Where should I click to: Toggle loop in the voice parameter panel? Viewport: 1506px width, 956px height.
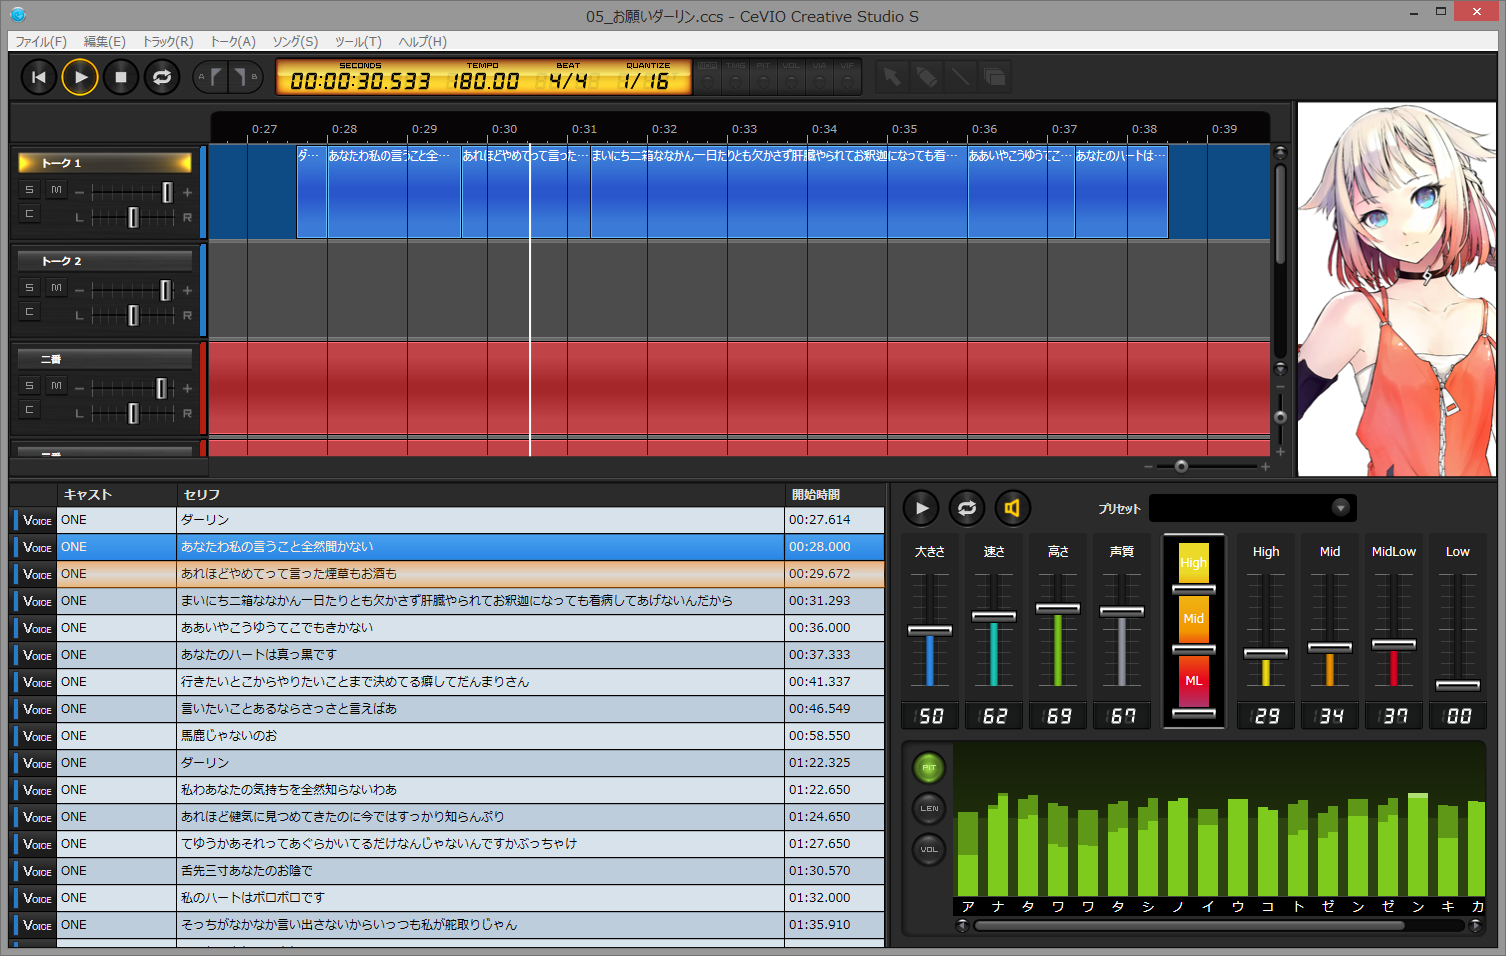click(x=967, y=508)
